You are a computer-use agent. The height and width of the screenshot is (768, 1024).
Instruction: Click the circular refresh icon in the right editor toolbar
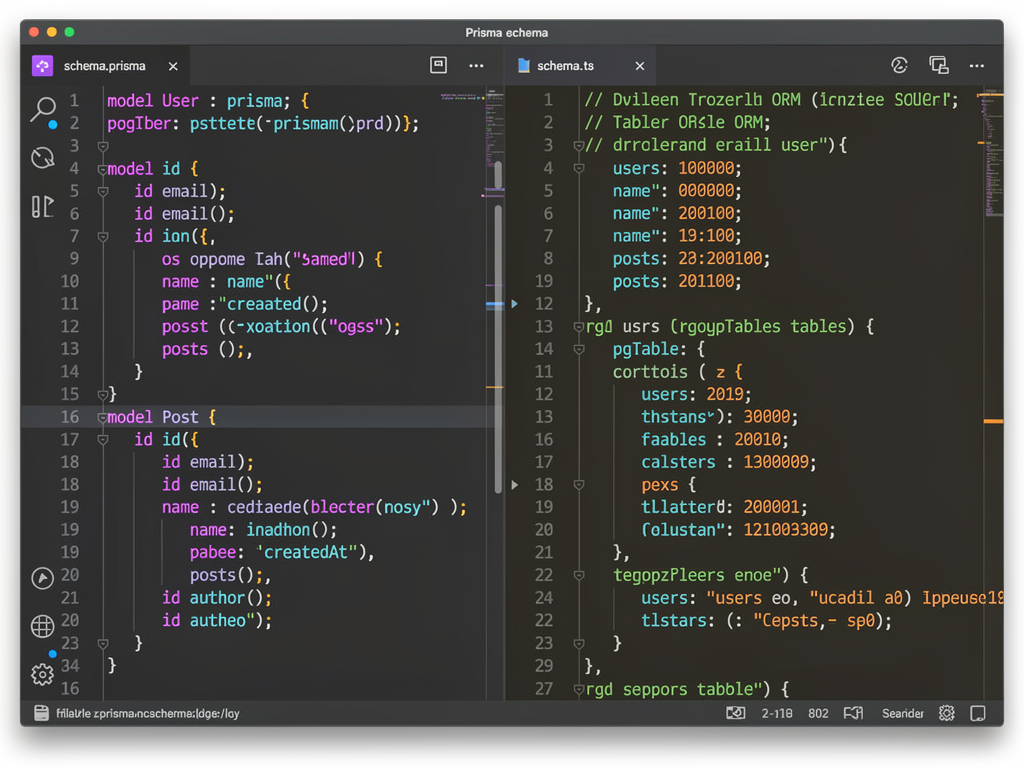899,65
